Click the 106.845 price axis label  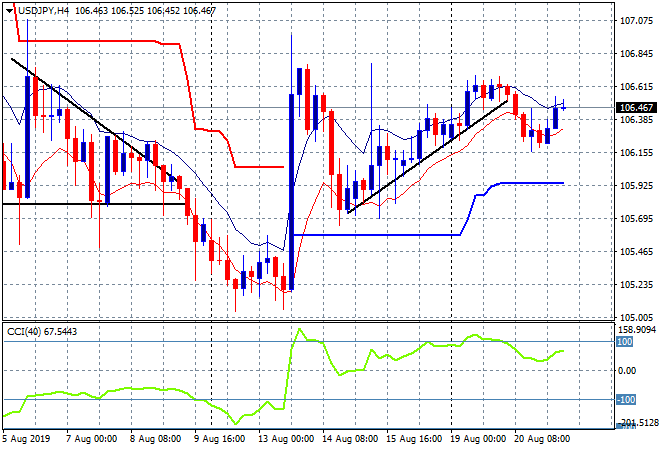point(636,53)
